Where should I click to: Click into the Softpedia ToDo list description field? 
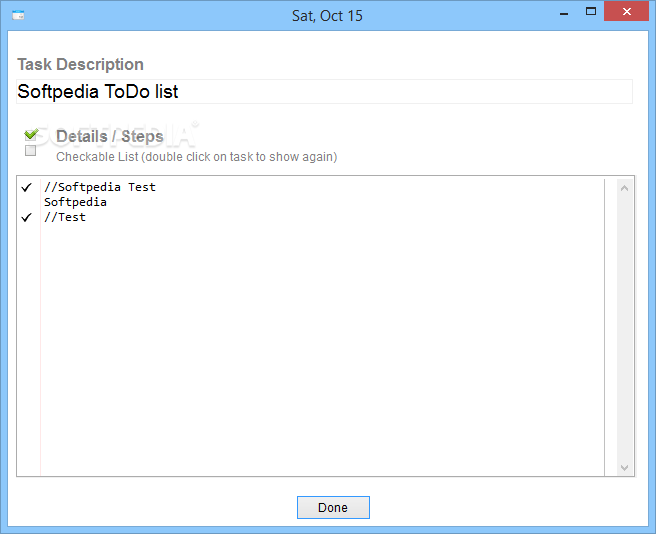pos(324,92)
